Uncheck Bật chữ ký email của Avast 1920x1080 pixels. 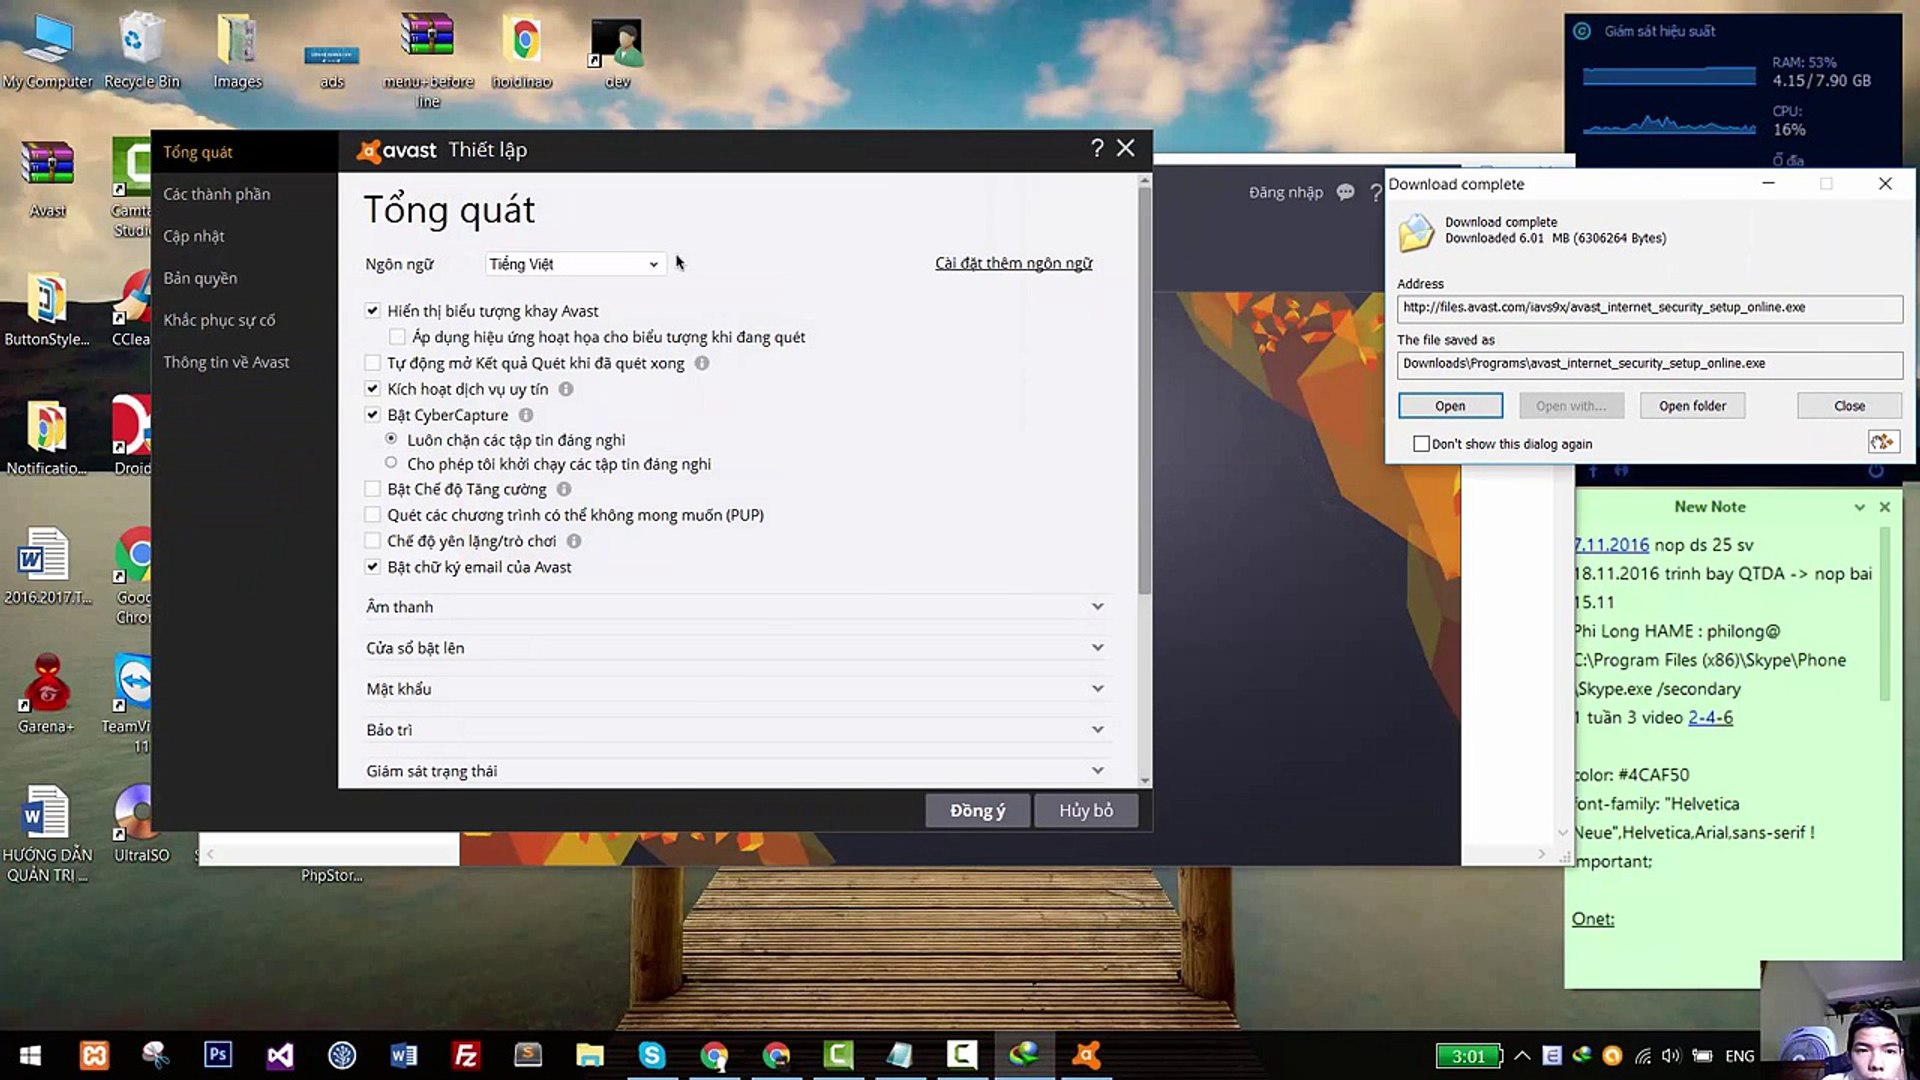tap(373, 567)
